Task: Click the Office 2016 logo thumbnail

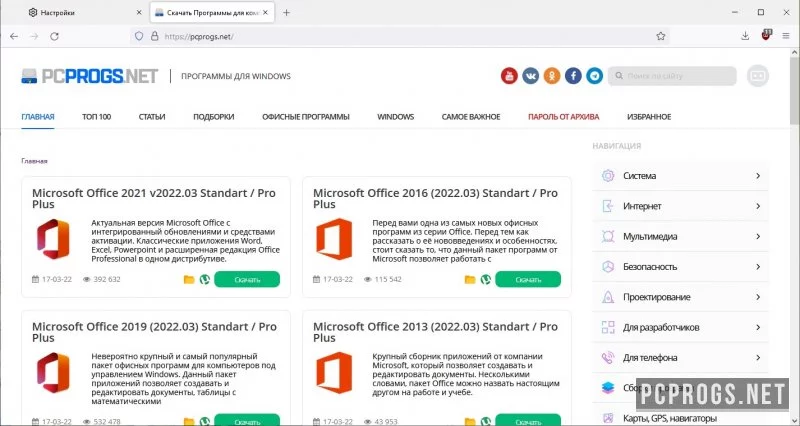Action: 334,239
